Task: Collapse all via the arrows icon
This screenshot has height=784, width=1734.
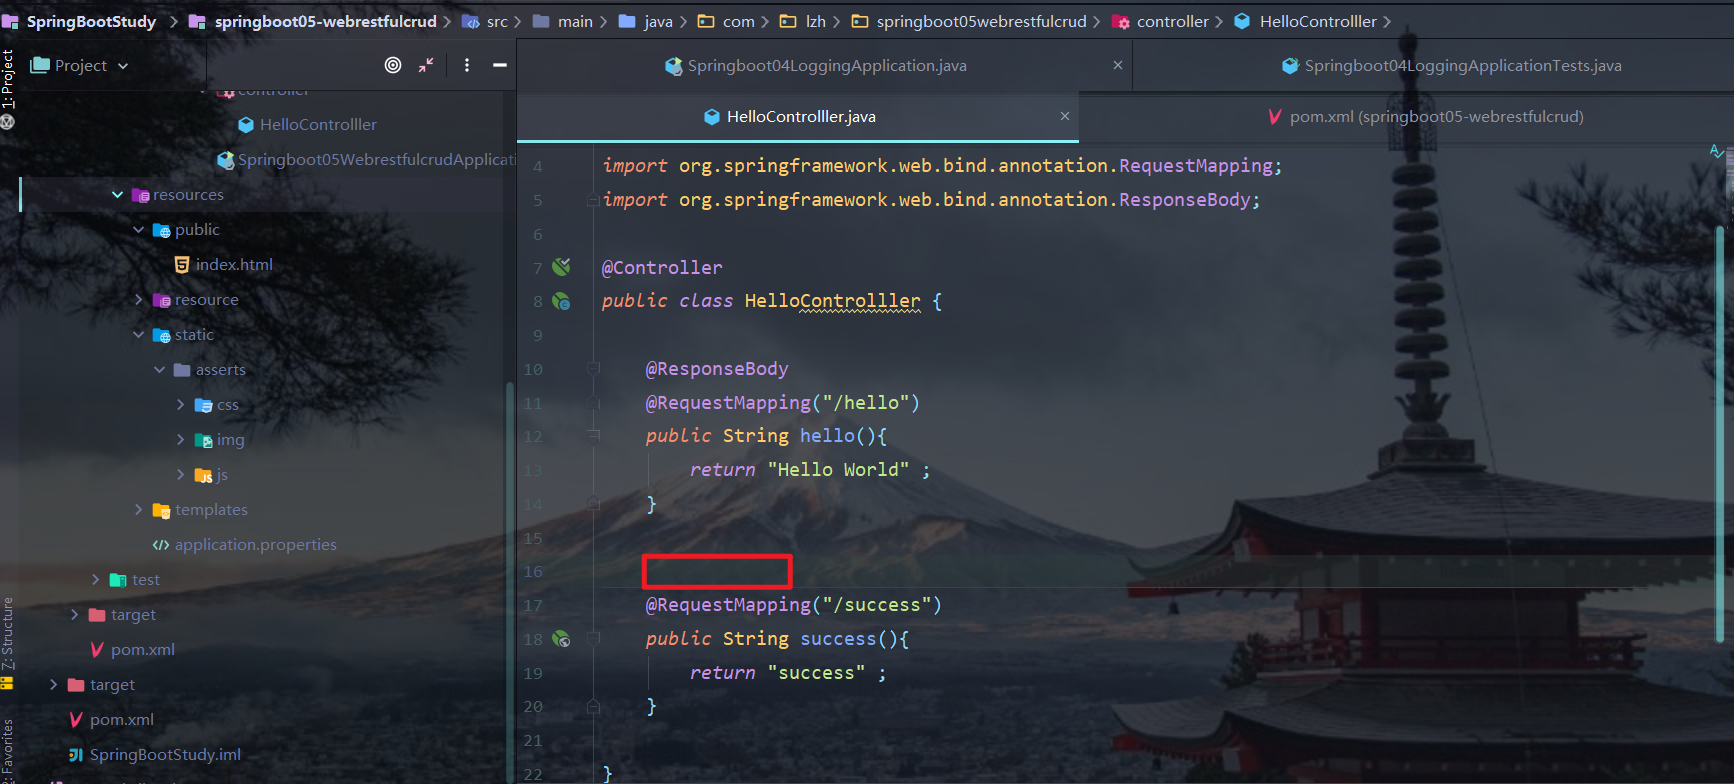Action: pyautogui.click(x=426, y=65)
